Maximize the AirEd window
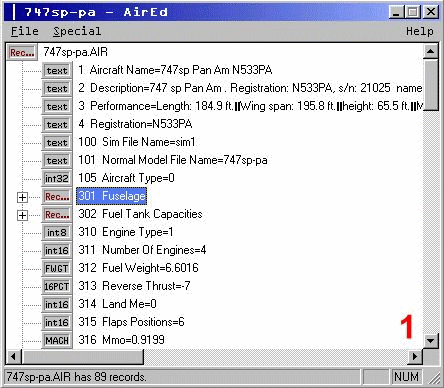This screenshot has width=444, height=388. pos(413,12)
